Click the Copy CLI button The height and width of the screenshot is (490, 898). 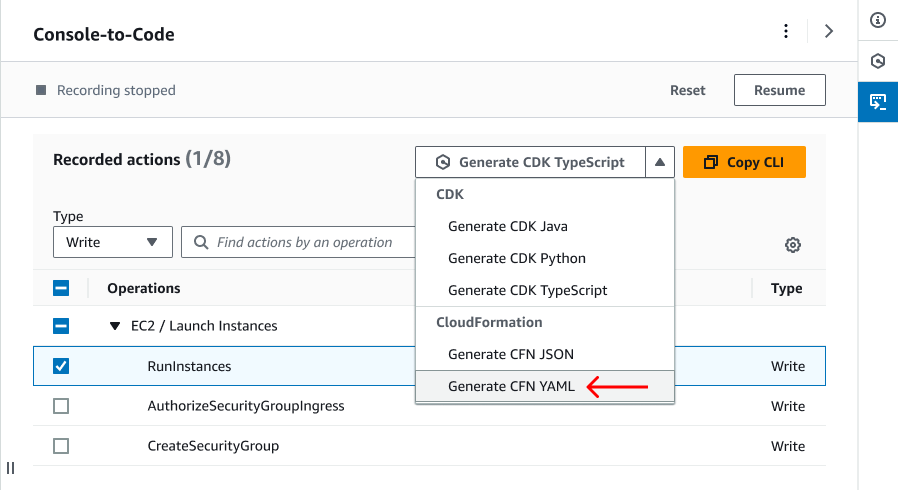pyautogui.click(x=744, y=162)
